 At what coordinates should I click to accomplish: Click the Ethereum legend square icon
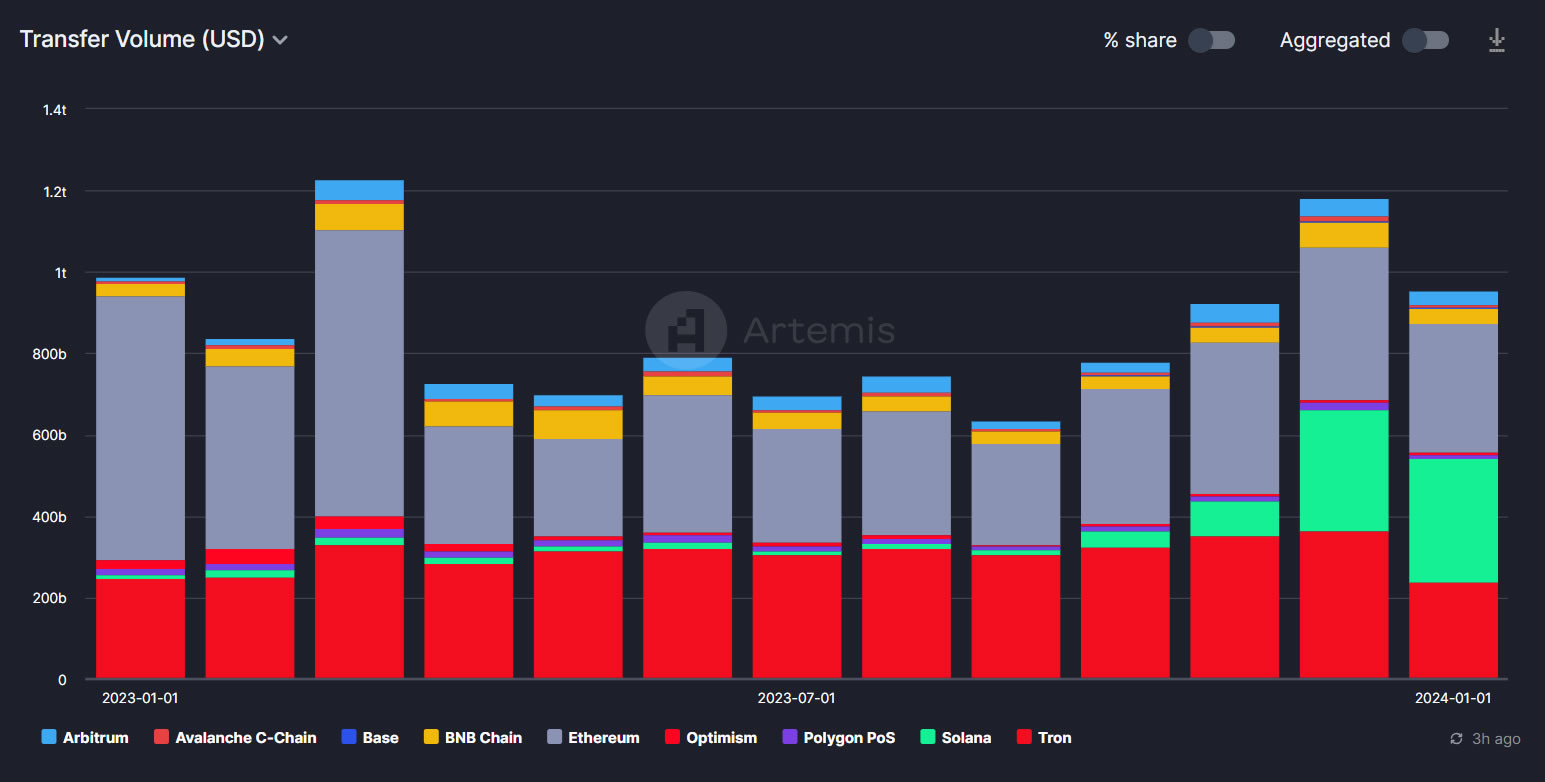pos(555,738)
